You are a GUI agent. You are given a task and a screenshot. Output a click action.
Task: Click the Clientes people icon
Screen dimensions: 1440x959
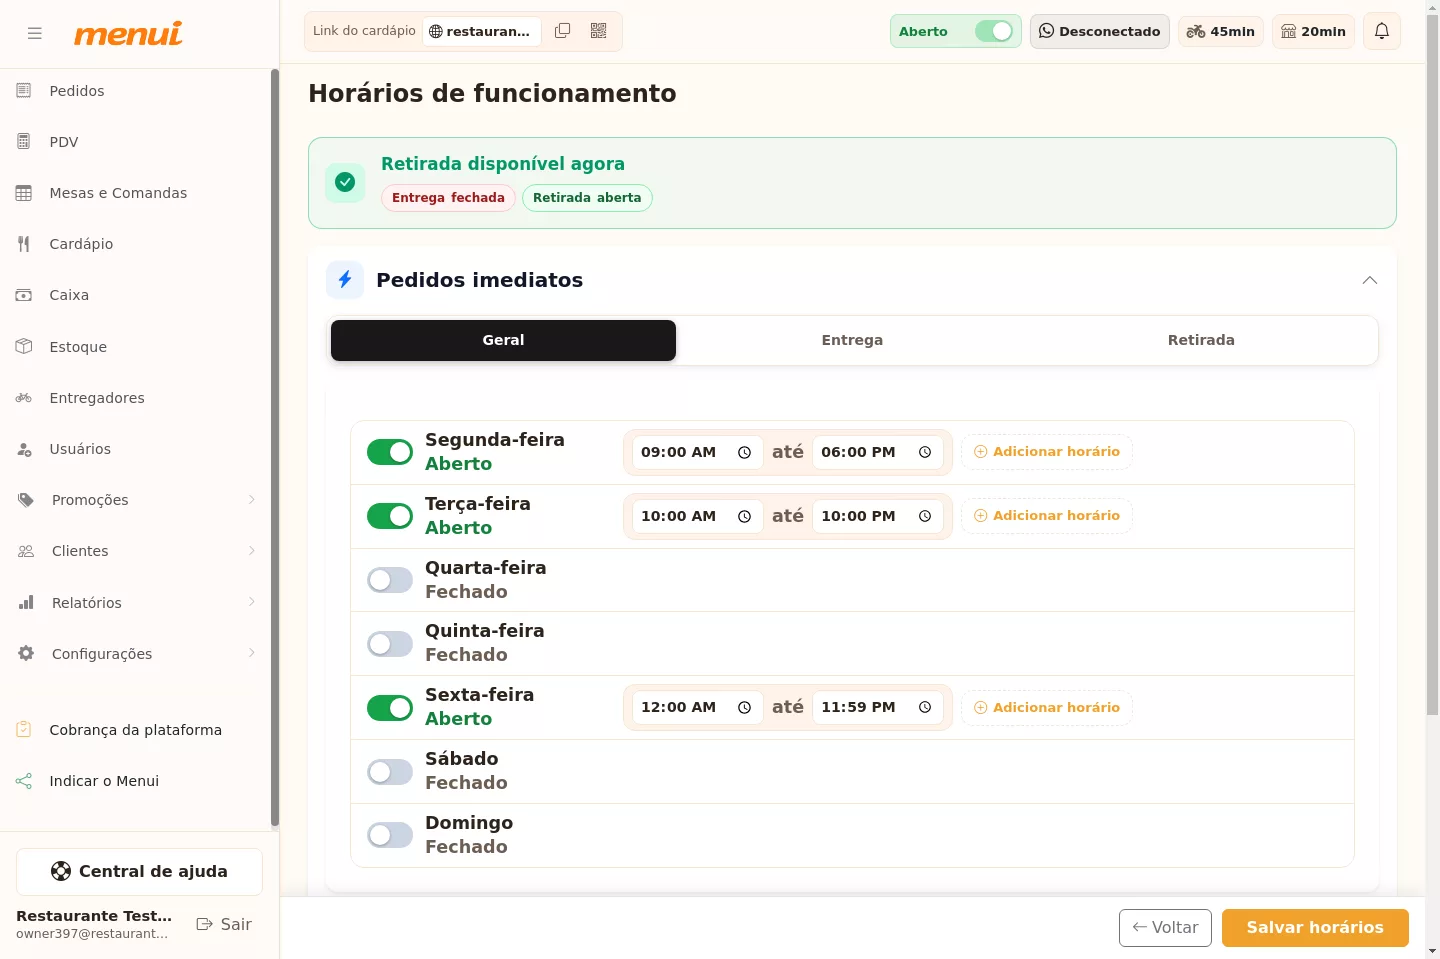(x=26, y=551)
